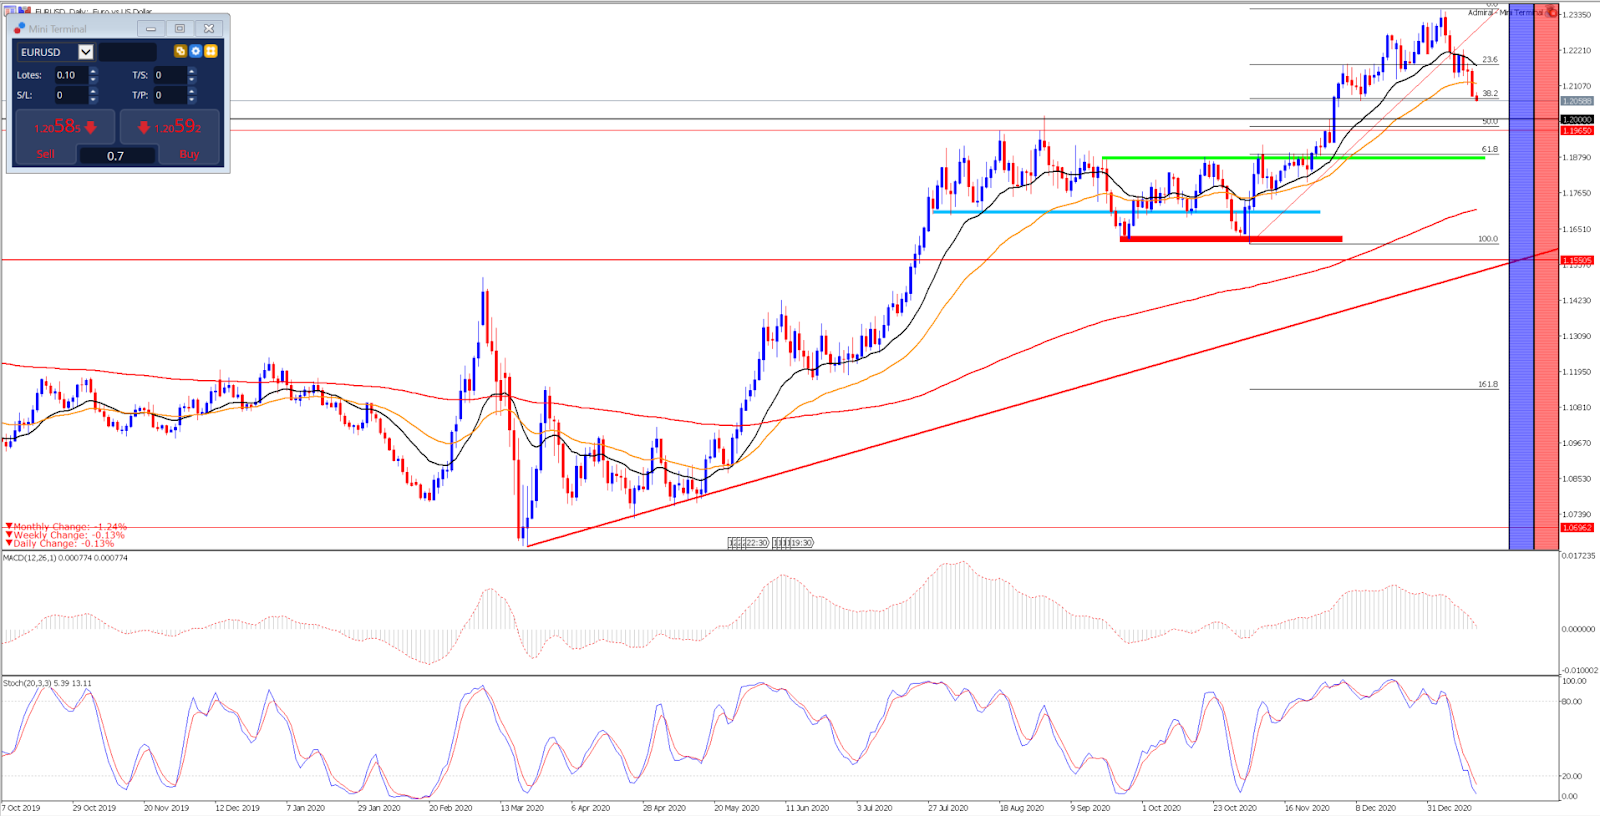The height and width of the screenshot is (816, 1600).
Task: Click the 1.14230 price on the axis
Action: pos(1577,300)
